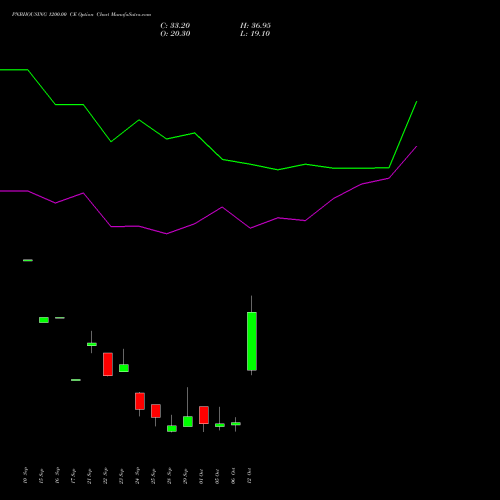Click the 24 Sep date label
Image resolution: width=500 pixels, height=500 pixels.
[x=138, y=476]
